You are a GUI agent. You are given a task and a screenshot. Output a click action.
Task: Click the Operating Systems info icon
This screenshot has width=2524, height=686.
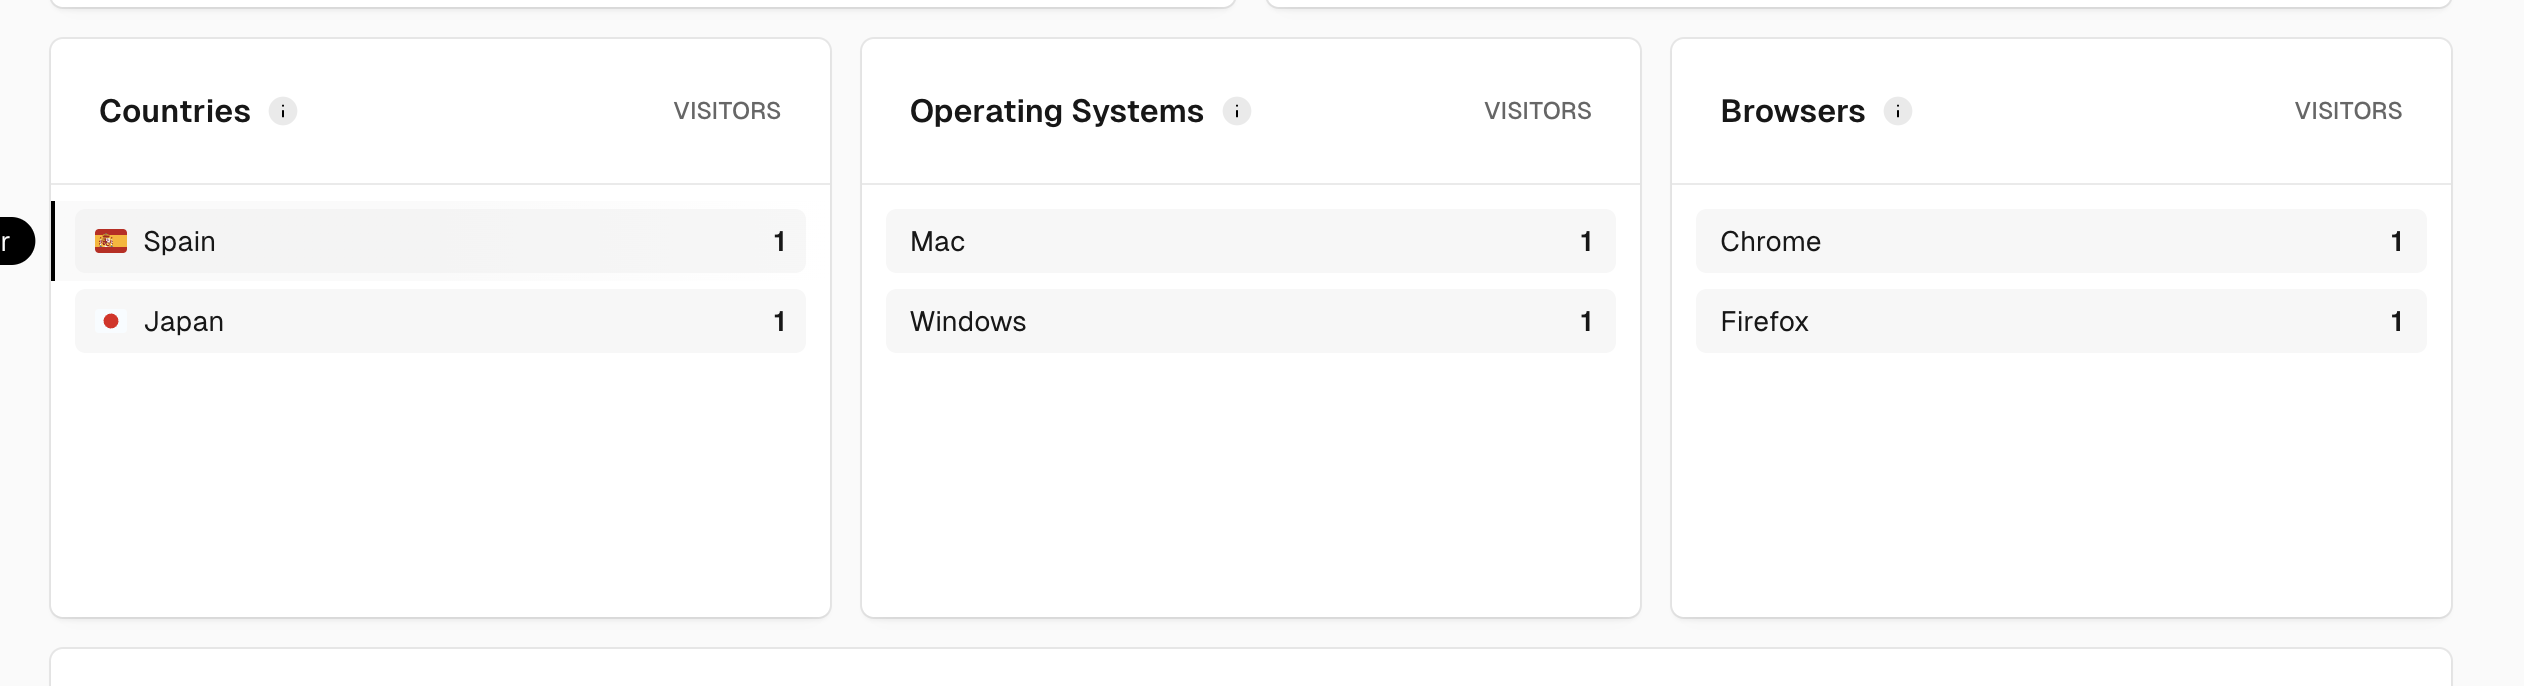point(1237,111)
